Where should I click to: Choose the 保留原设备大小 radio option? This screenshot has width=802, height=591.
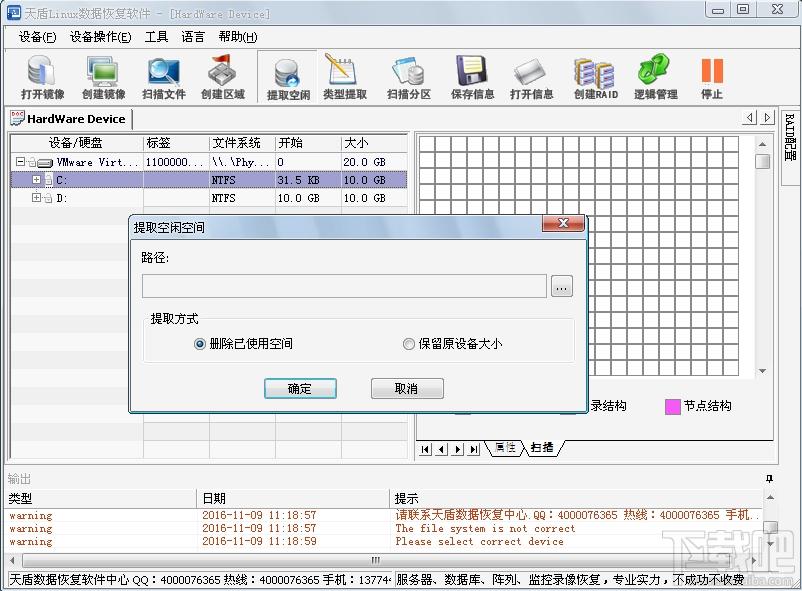click(408, 344)
